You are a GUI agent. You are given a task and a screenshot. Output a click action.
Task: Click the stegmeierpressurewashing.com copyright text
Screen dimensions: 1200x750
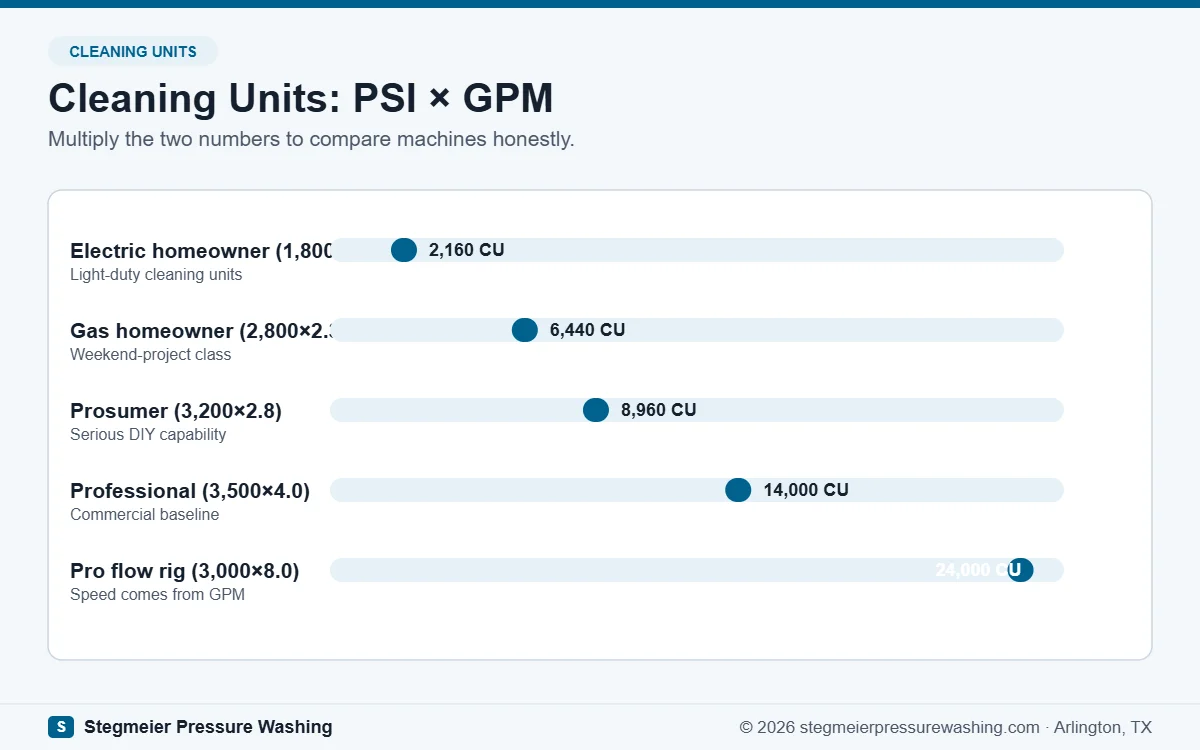(x=946, y=727)
